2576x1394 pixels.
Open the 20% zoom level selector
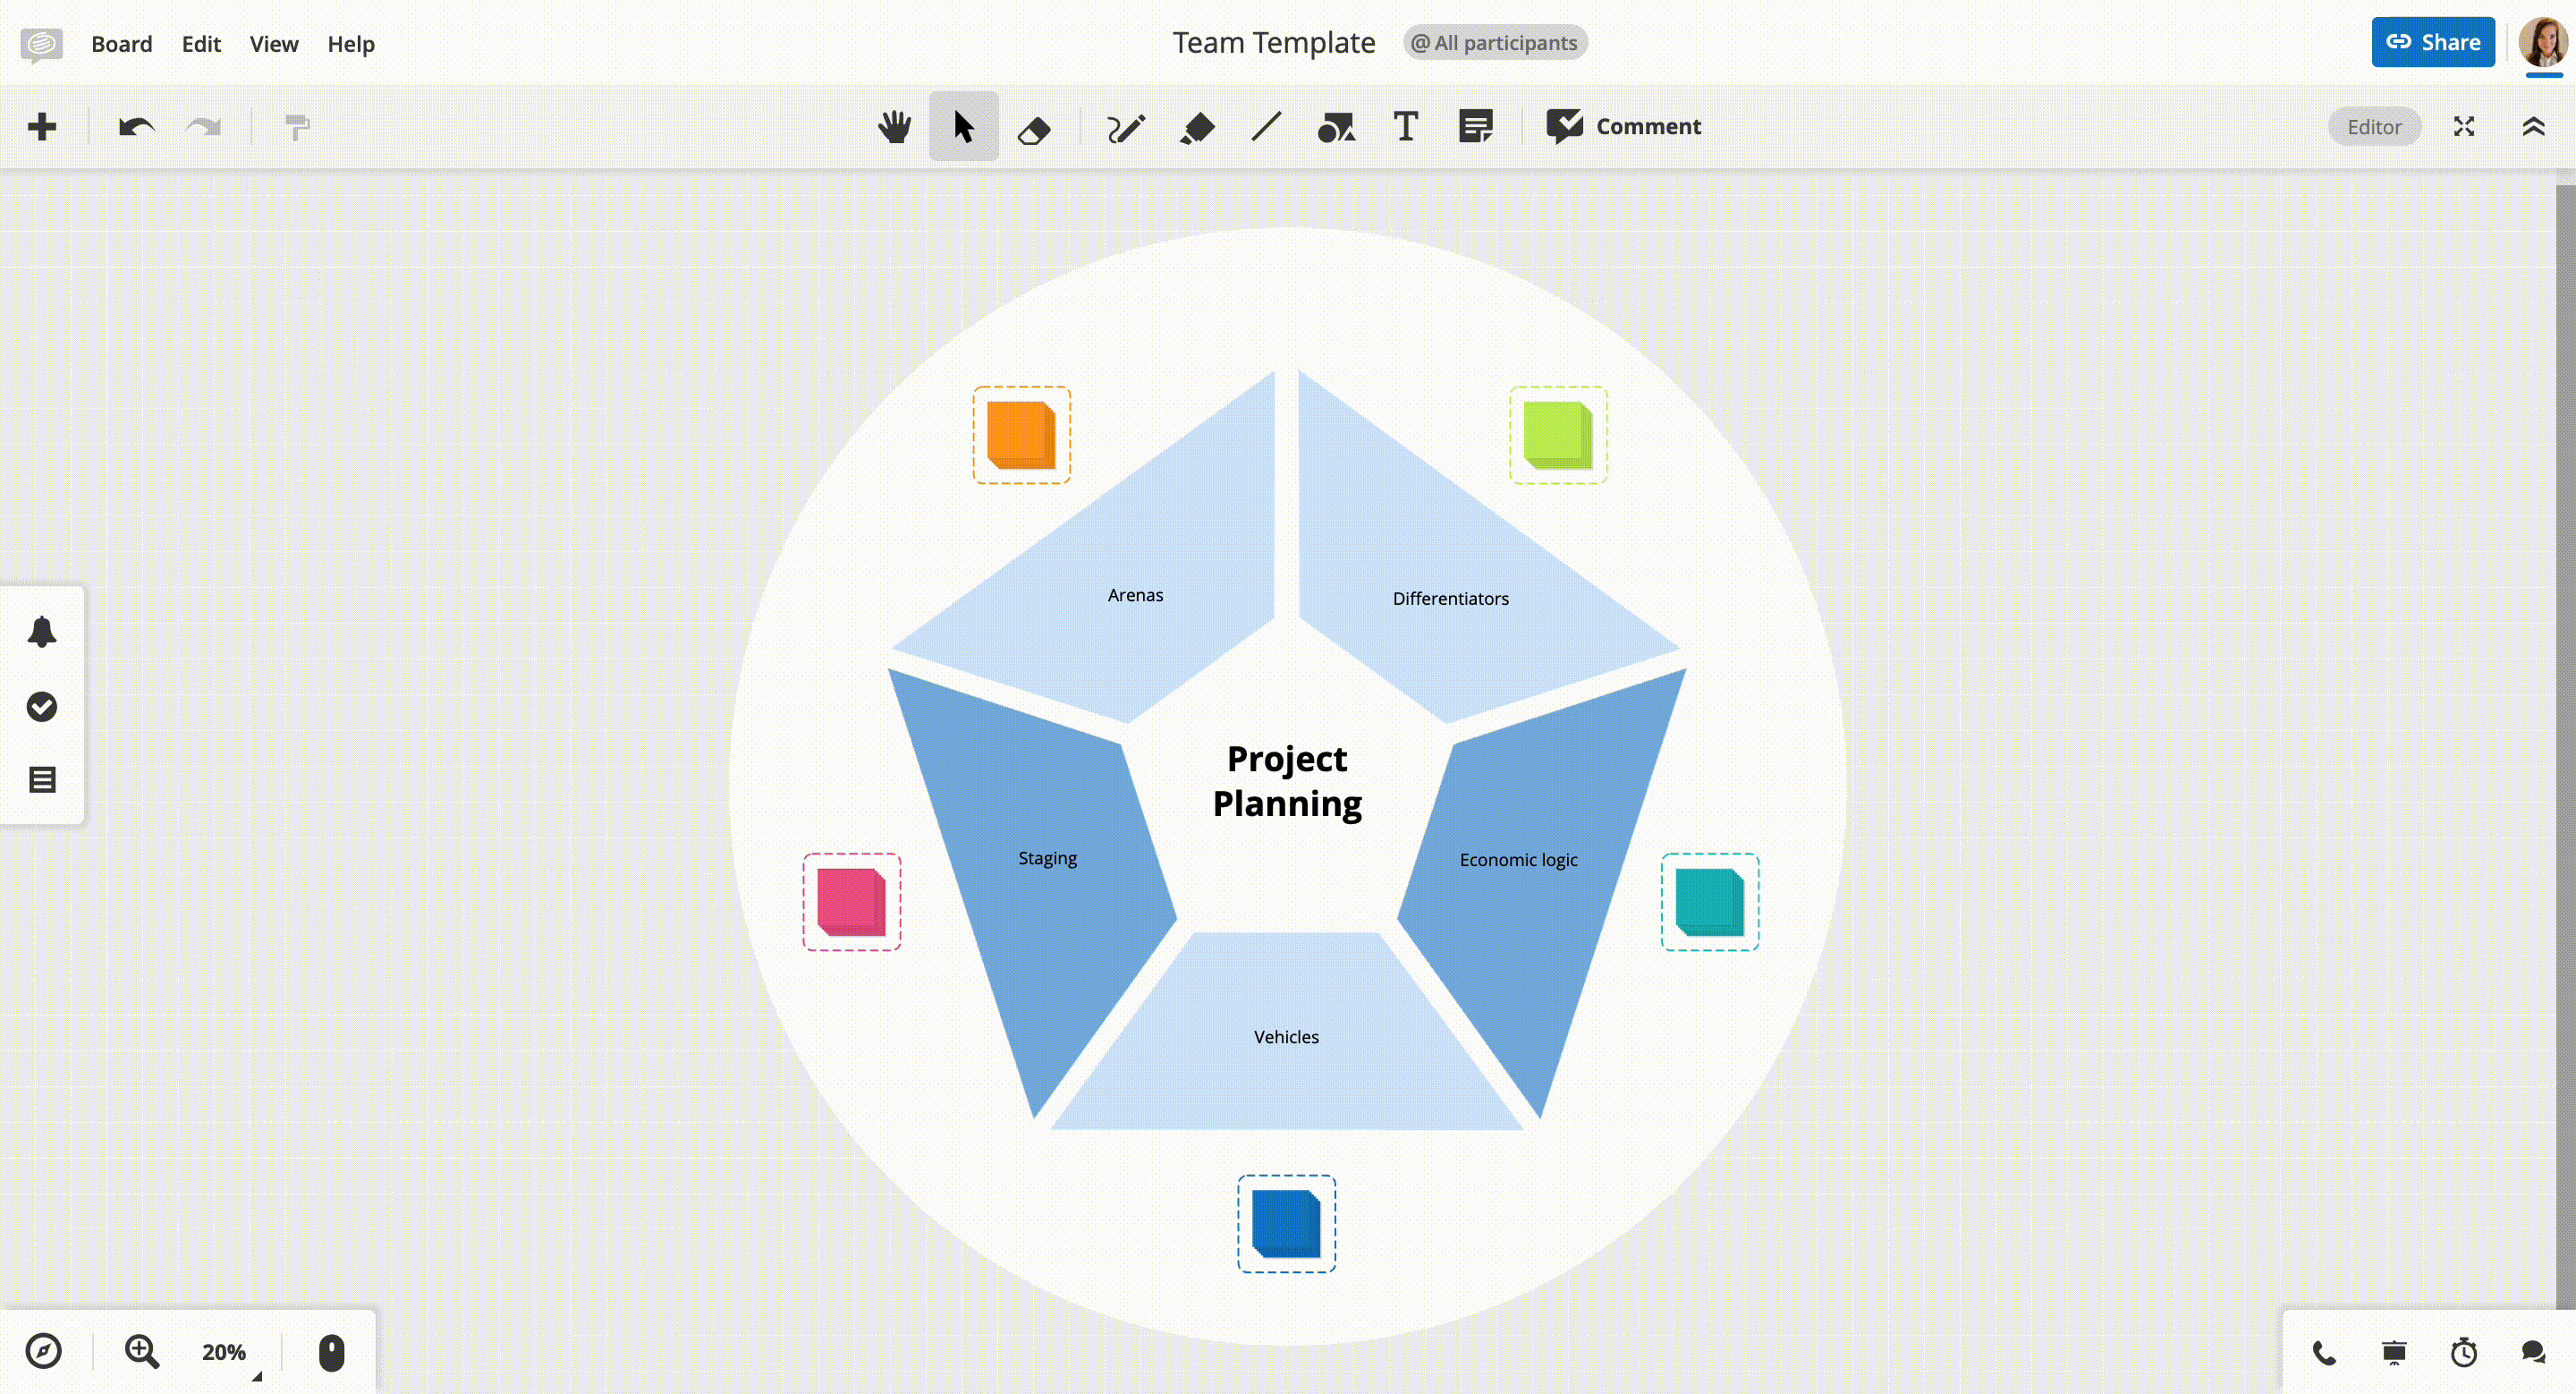coord(225,1352)
